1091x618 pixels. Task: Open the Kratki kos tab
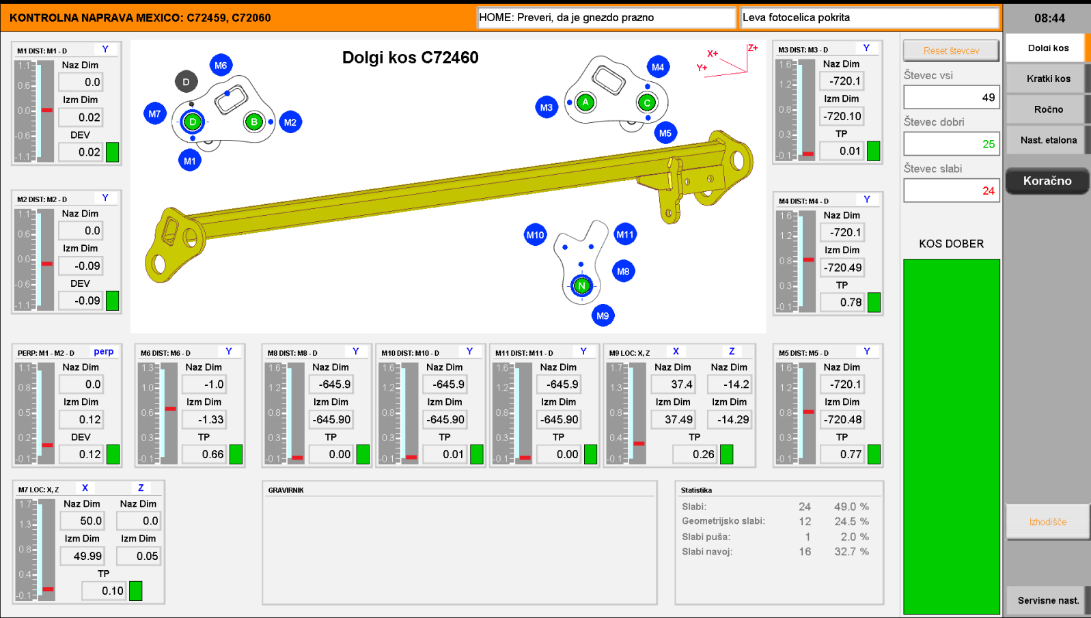click(x=1047, y=79)
